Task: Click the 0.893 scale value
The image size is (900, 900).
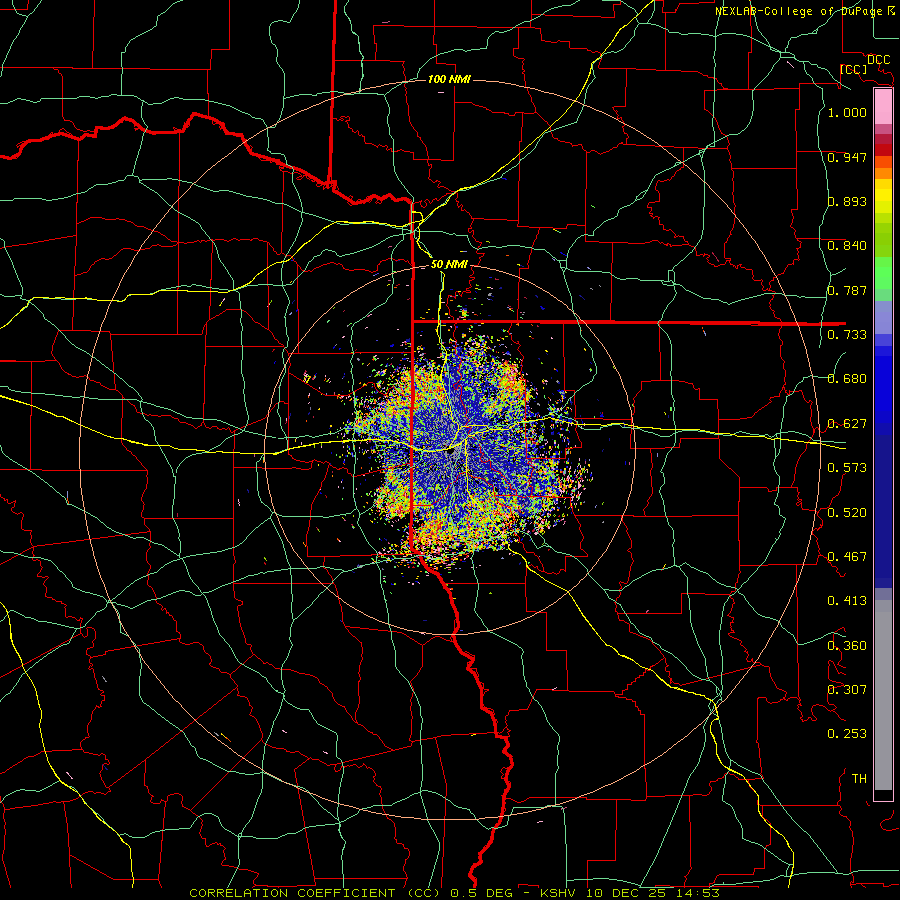Action: pos(847,201)
